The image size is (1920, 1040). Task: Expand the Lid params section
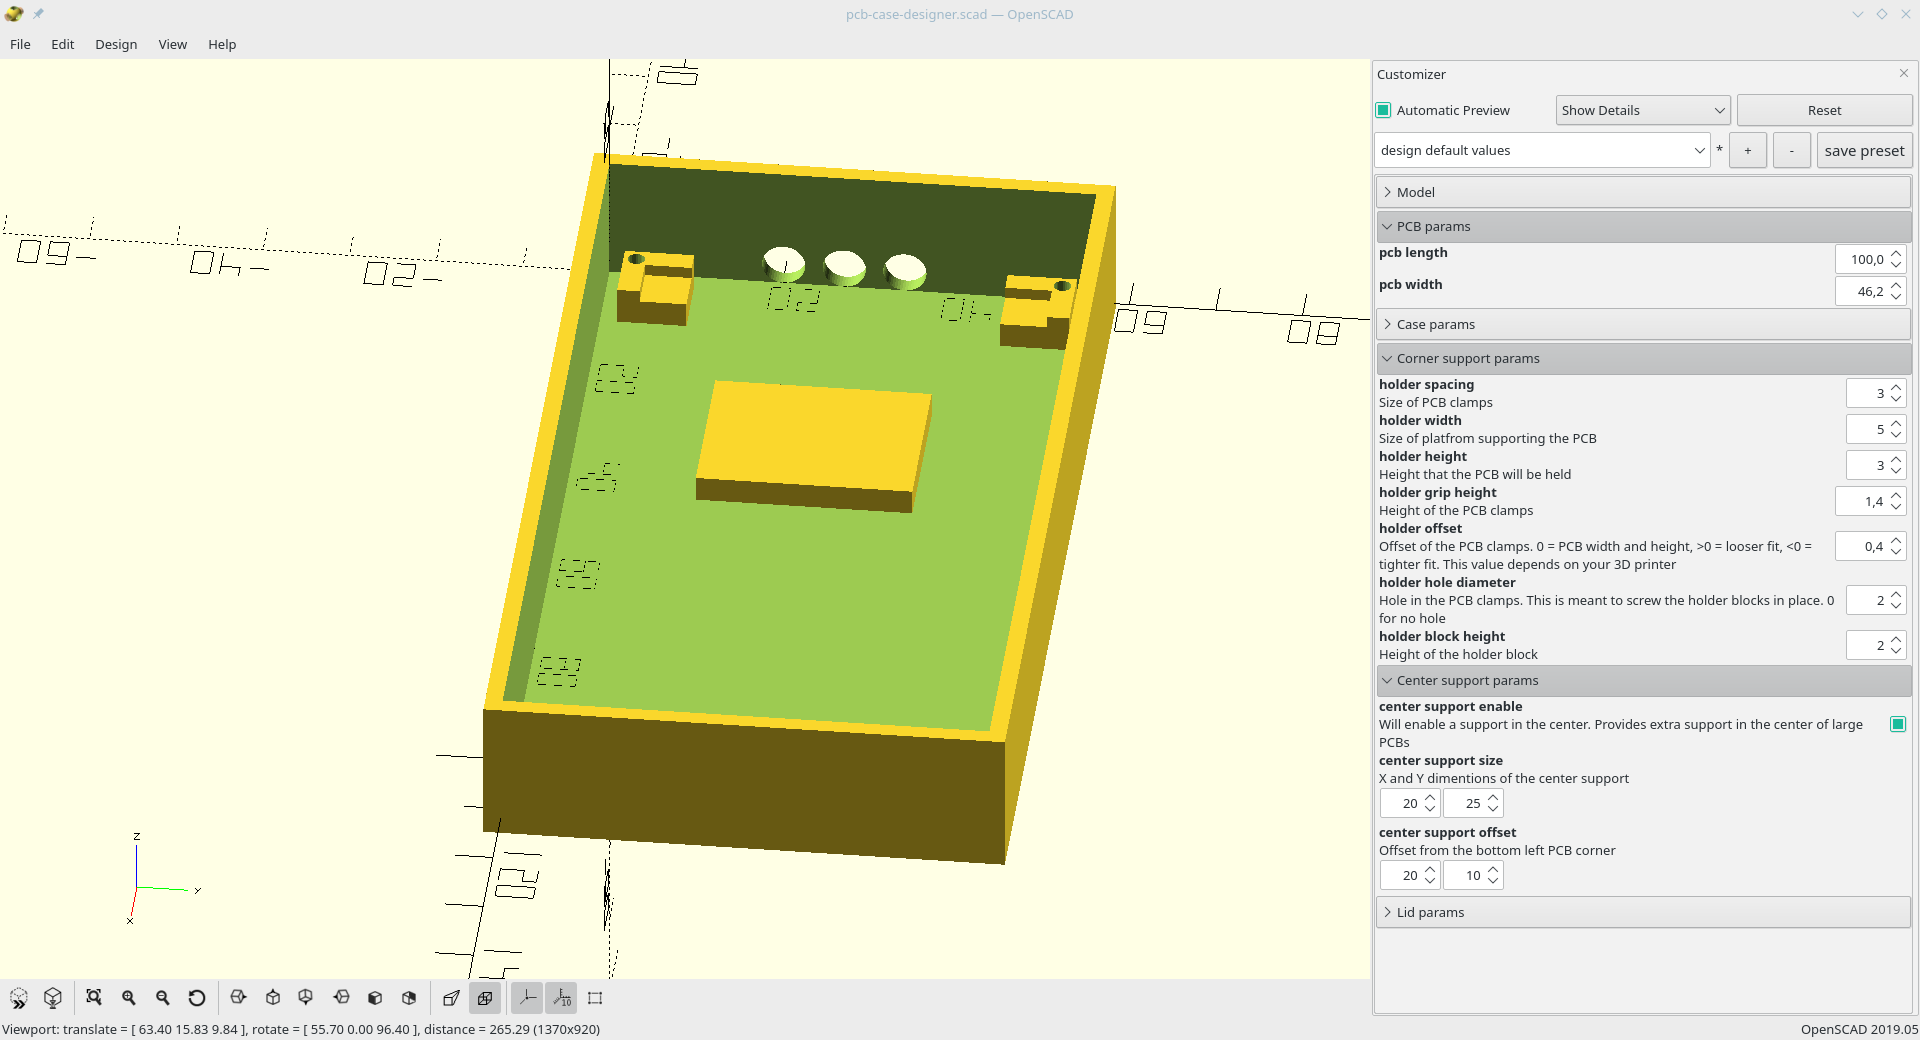point(1643,912)
